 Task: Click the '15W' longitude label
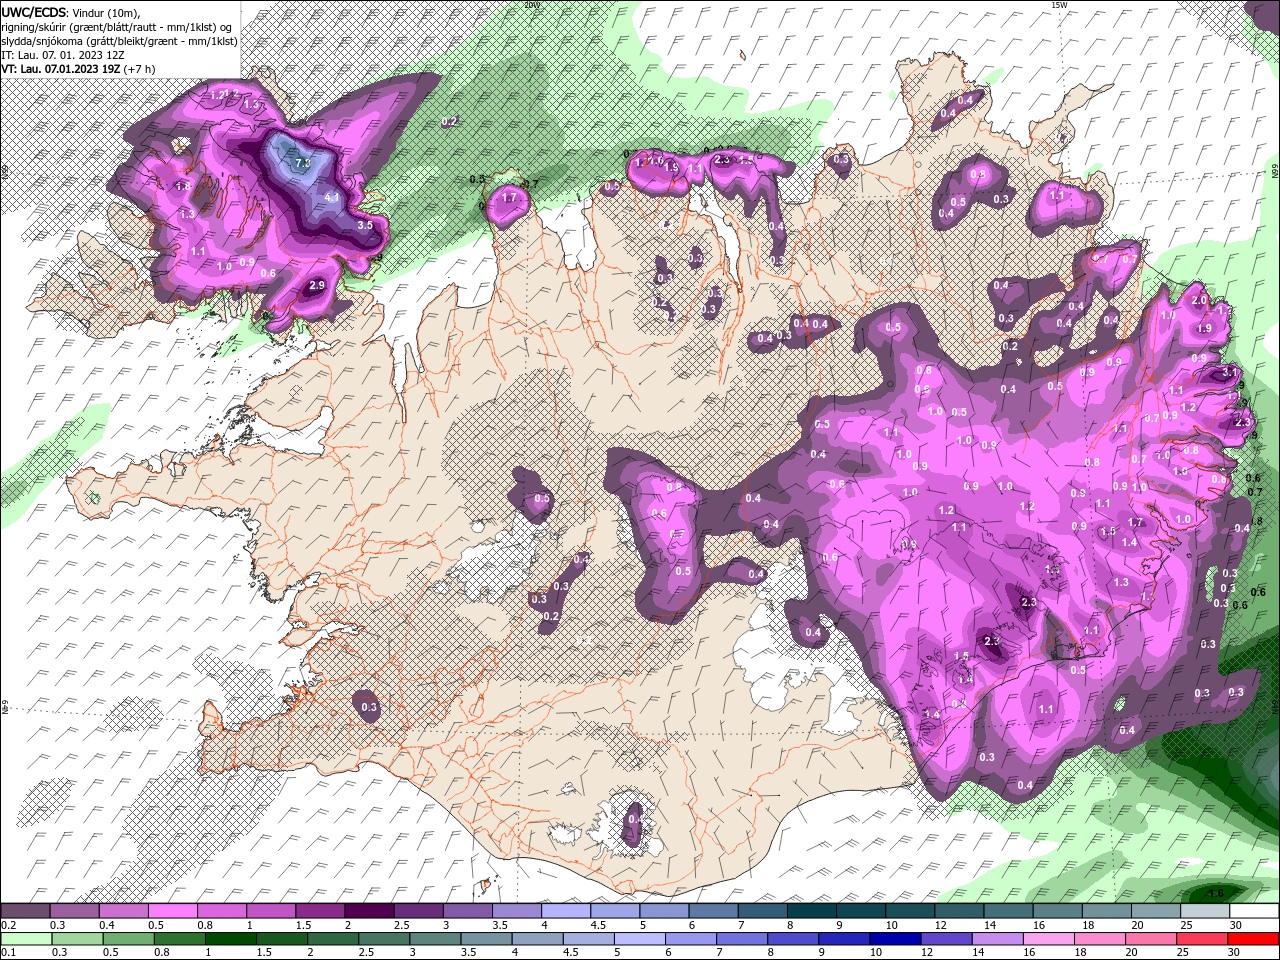[1059, 5]
